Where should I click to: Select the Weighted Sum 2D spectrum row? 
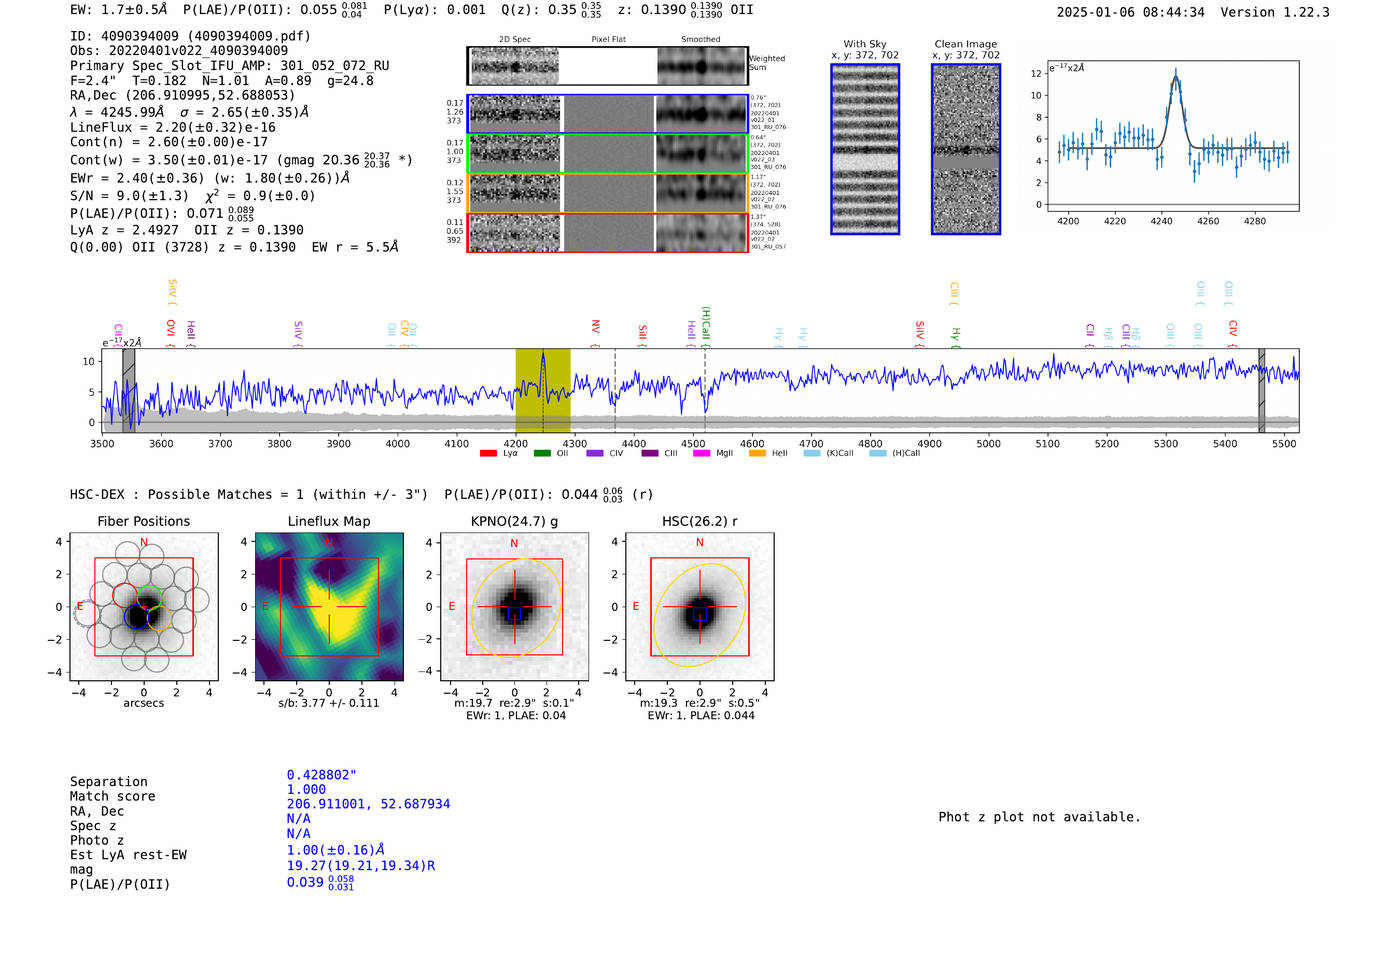click(x=608, y=66)
